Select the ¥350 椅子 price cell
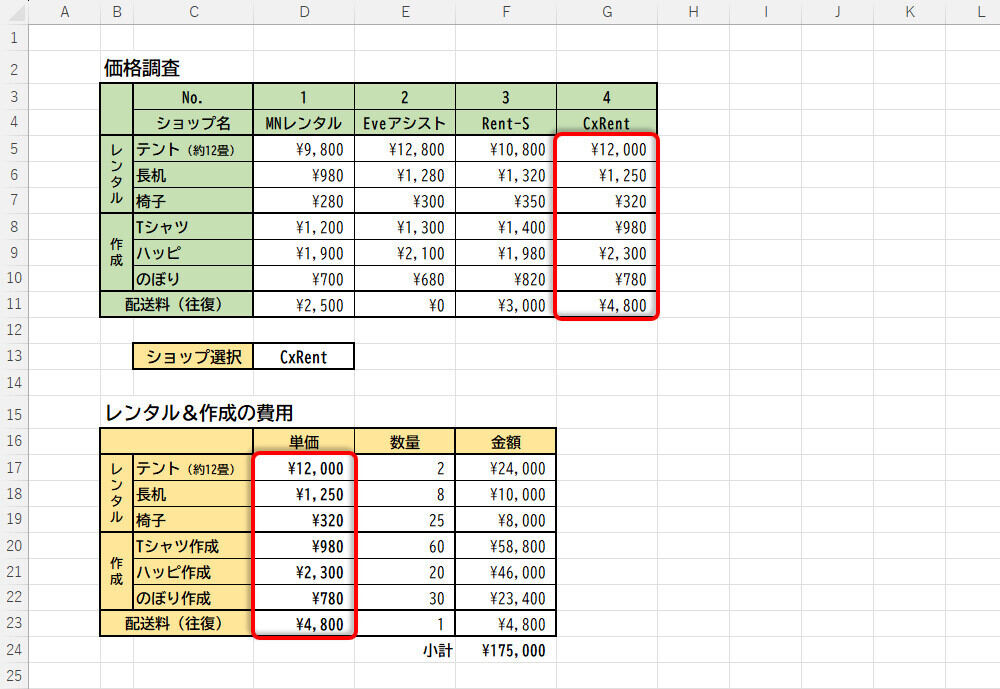The width and height of the screenshot is (1000, 689). [506, 201]
